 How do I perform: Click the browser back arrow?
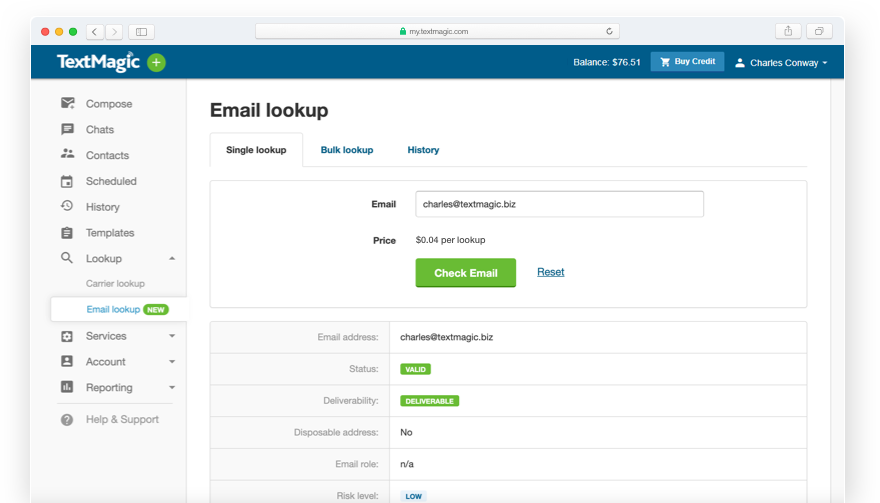(x=94, y=32)
